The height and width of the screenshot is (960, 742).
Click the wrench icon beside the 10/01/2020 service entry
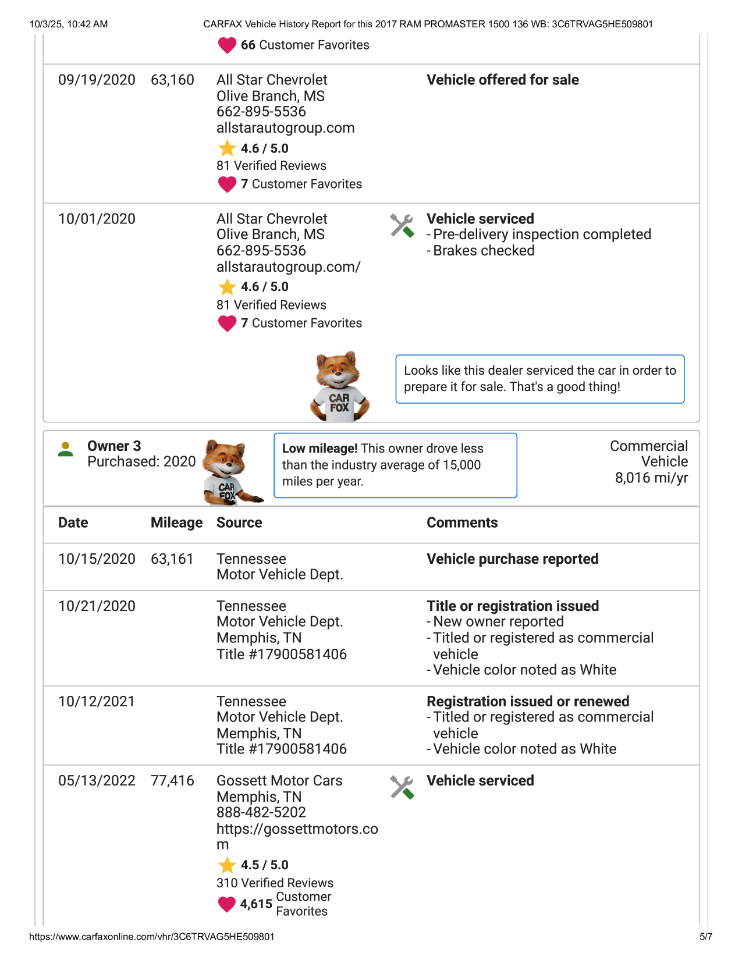point(401,225)
